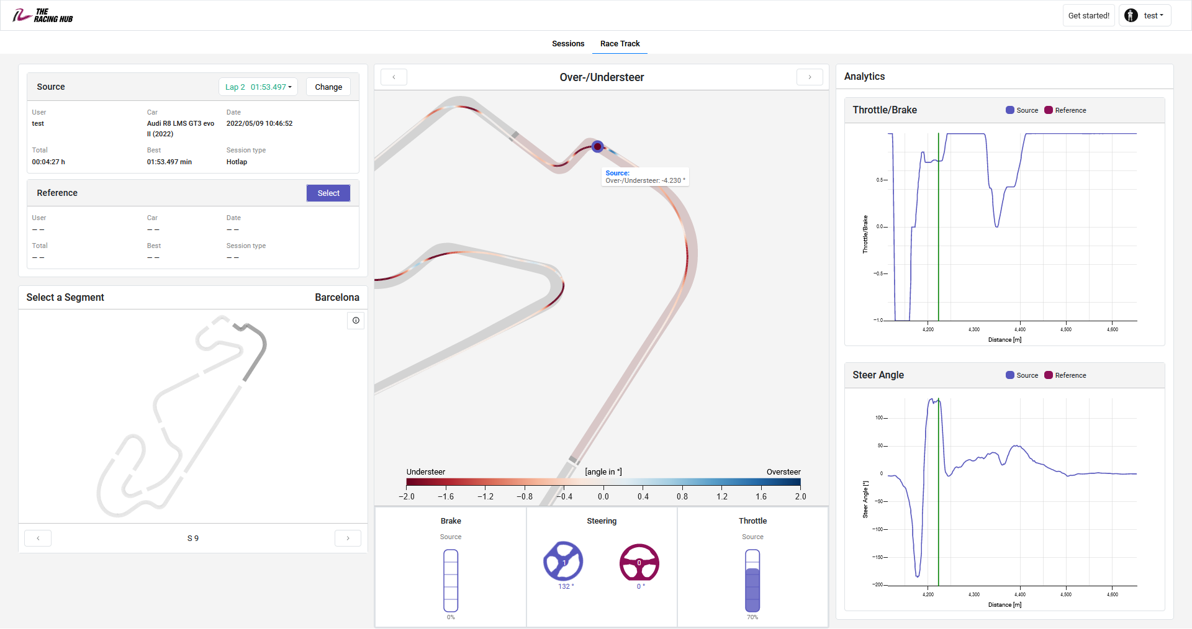
Task: Click the Understeer/Oversteer color scale bar
Action: (x=603, y=483)
